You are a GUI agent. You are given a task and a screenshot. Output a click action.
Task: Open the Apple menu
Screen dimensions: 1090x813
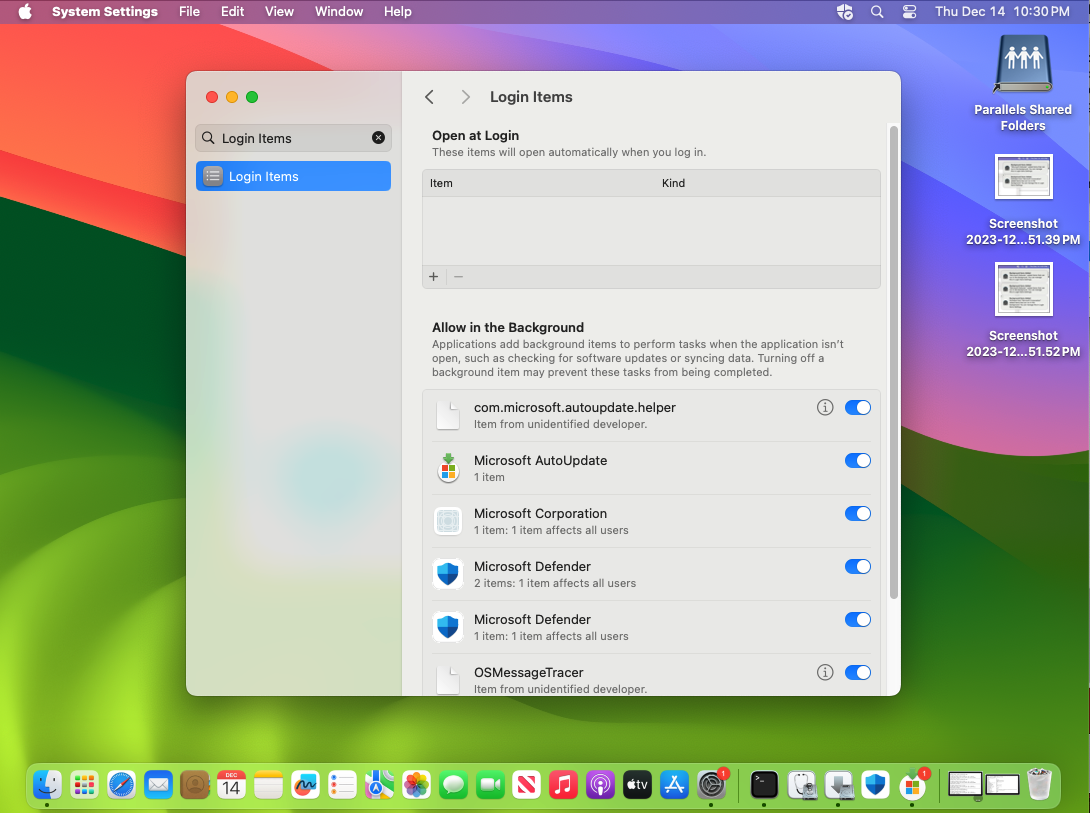click(x=25, y=12)
